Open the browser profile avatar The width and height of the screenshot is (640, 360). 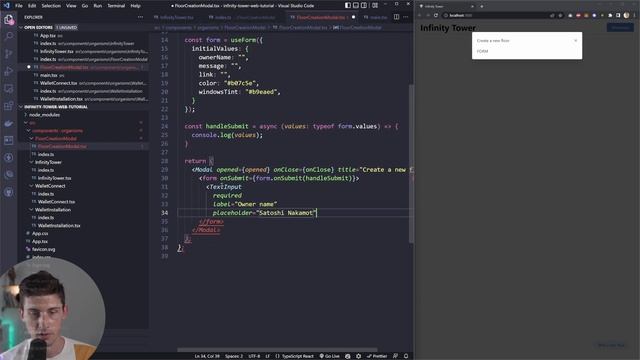pos(627,16)
